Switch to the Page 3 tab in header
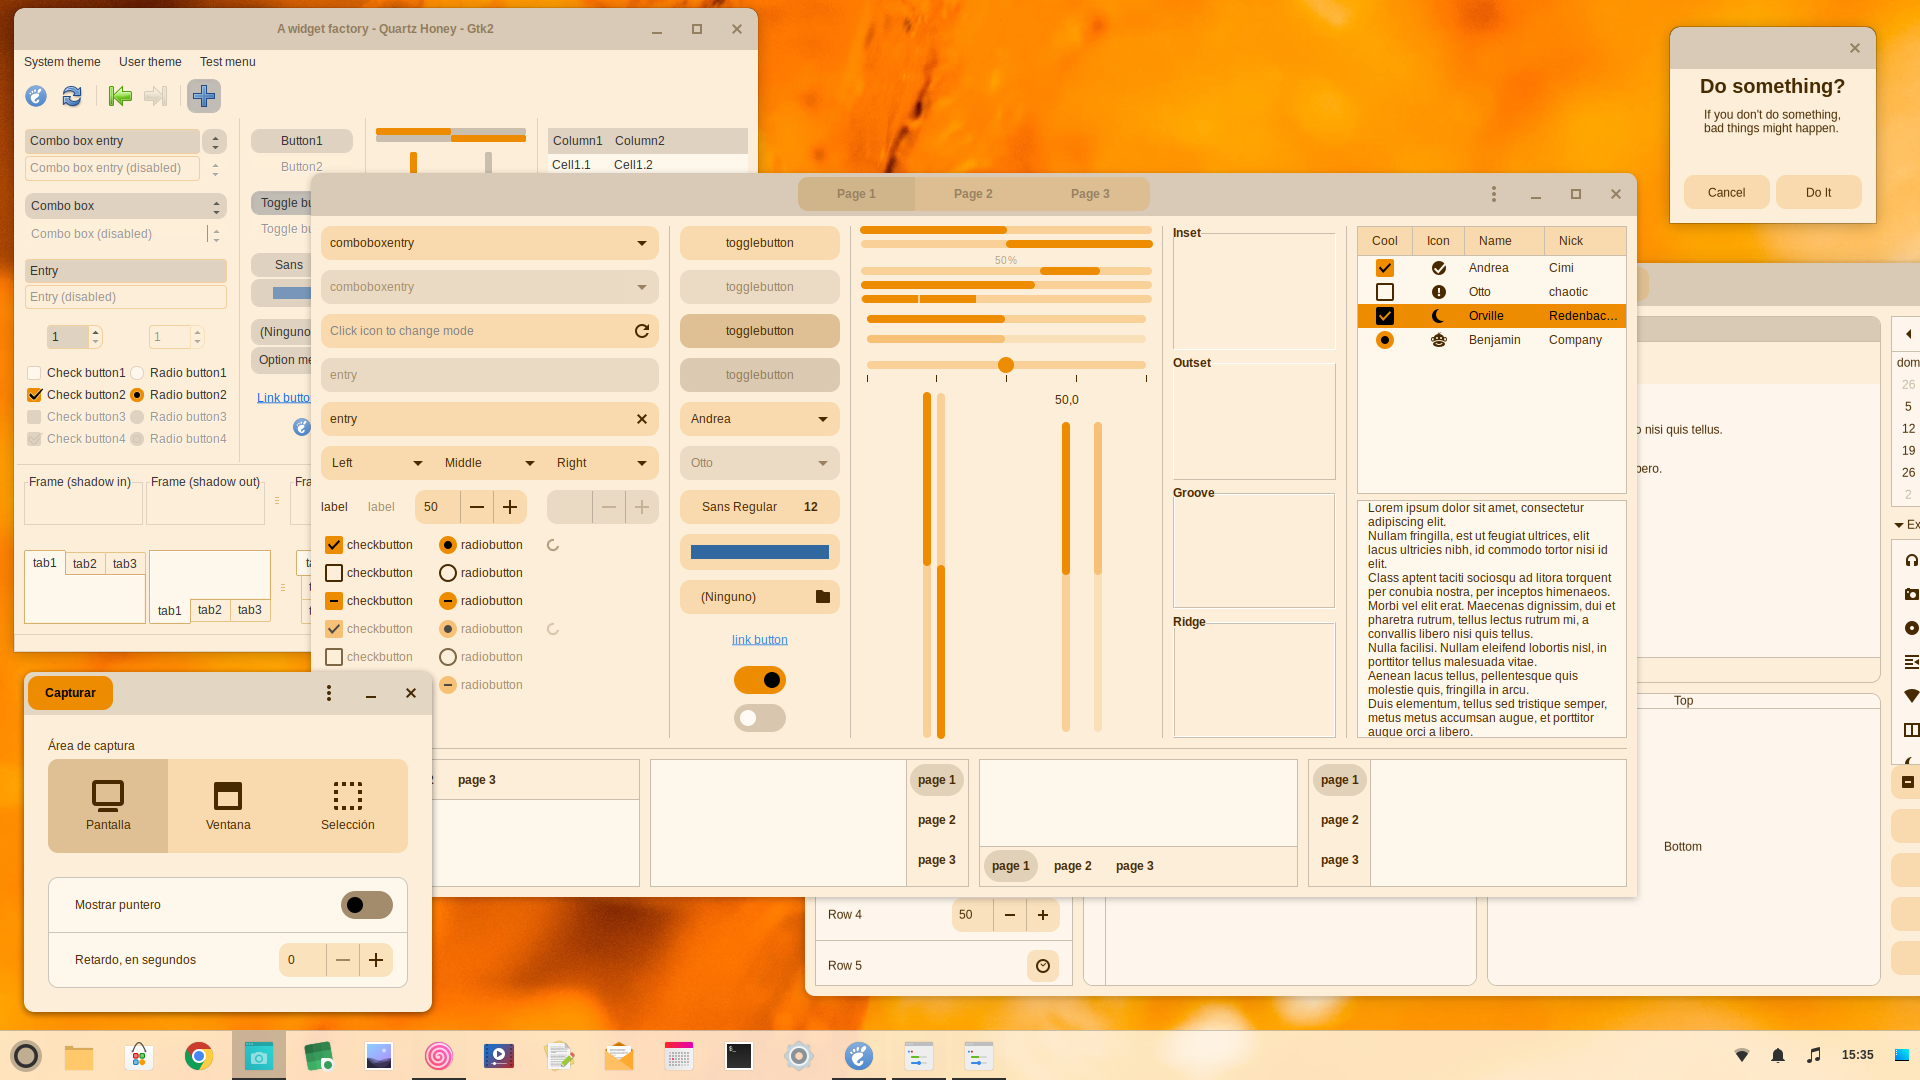1920x1080 pixels. click(x=1090, y=194)
